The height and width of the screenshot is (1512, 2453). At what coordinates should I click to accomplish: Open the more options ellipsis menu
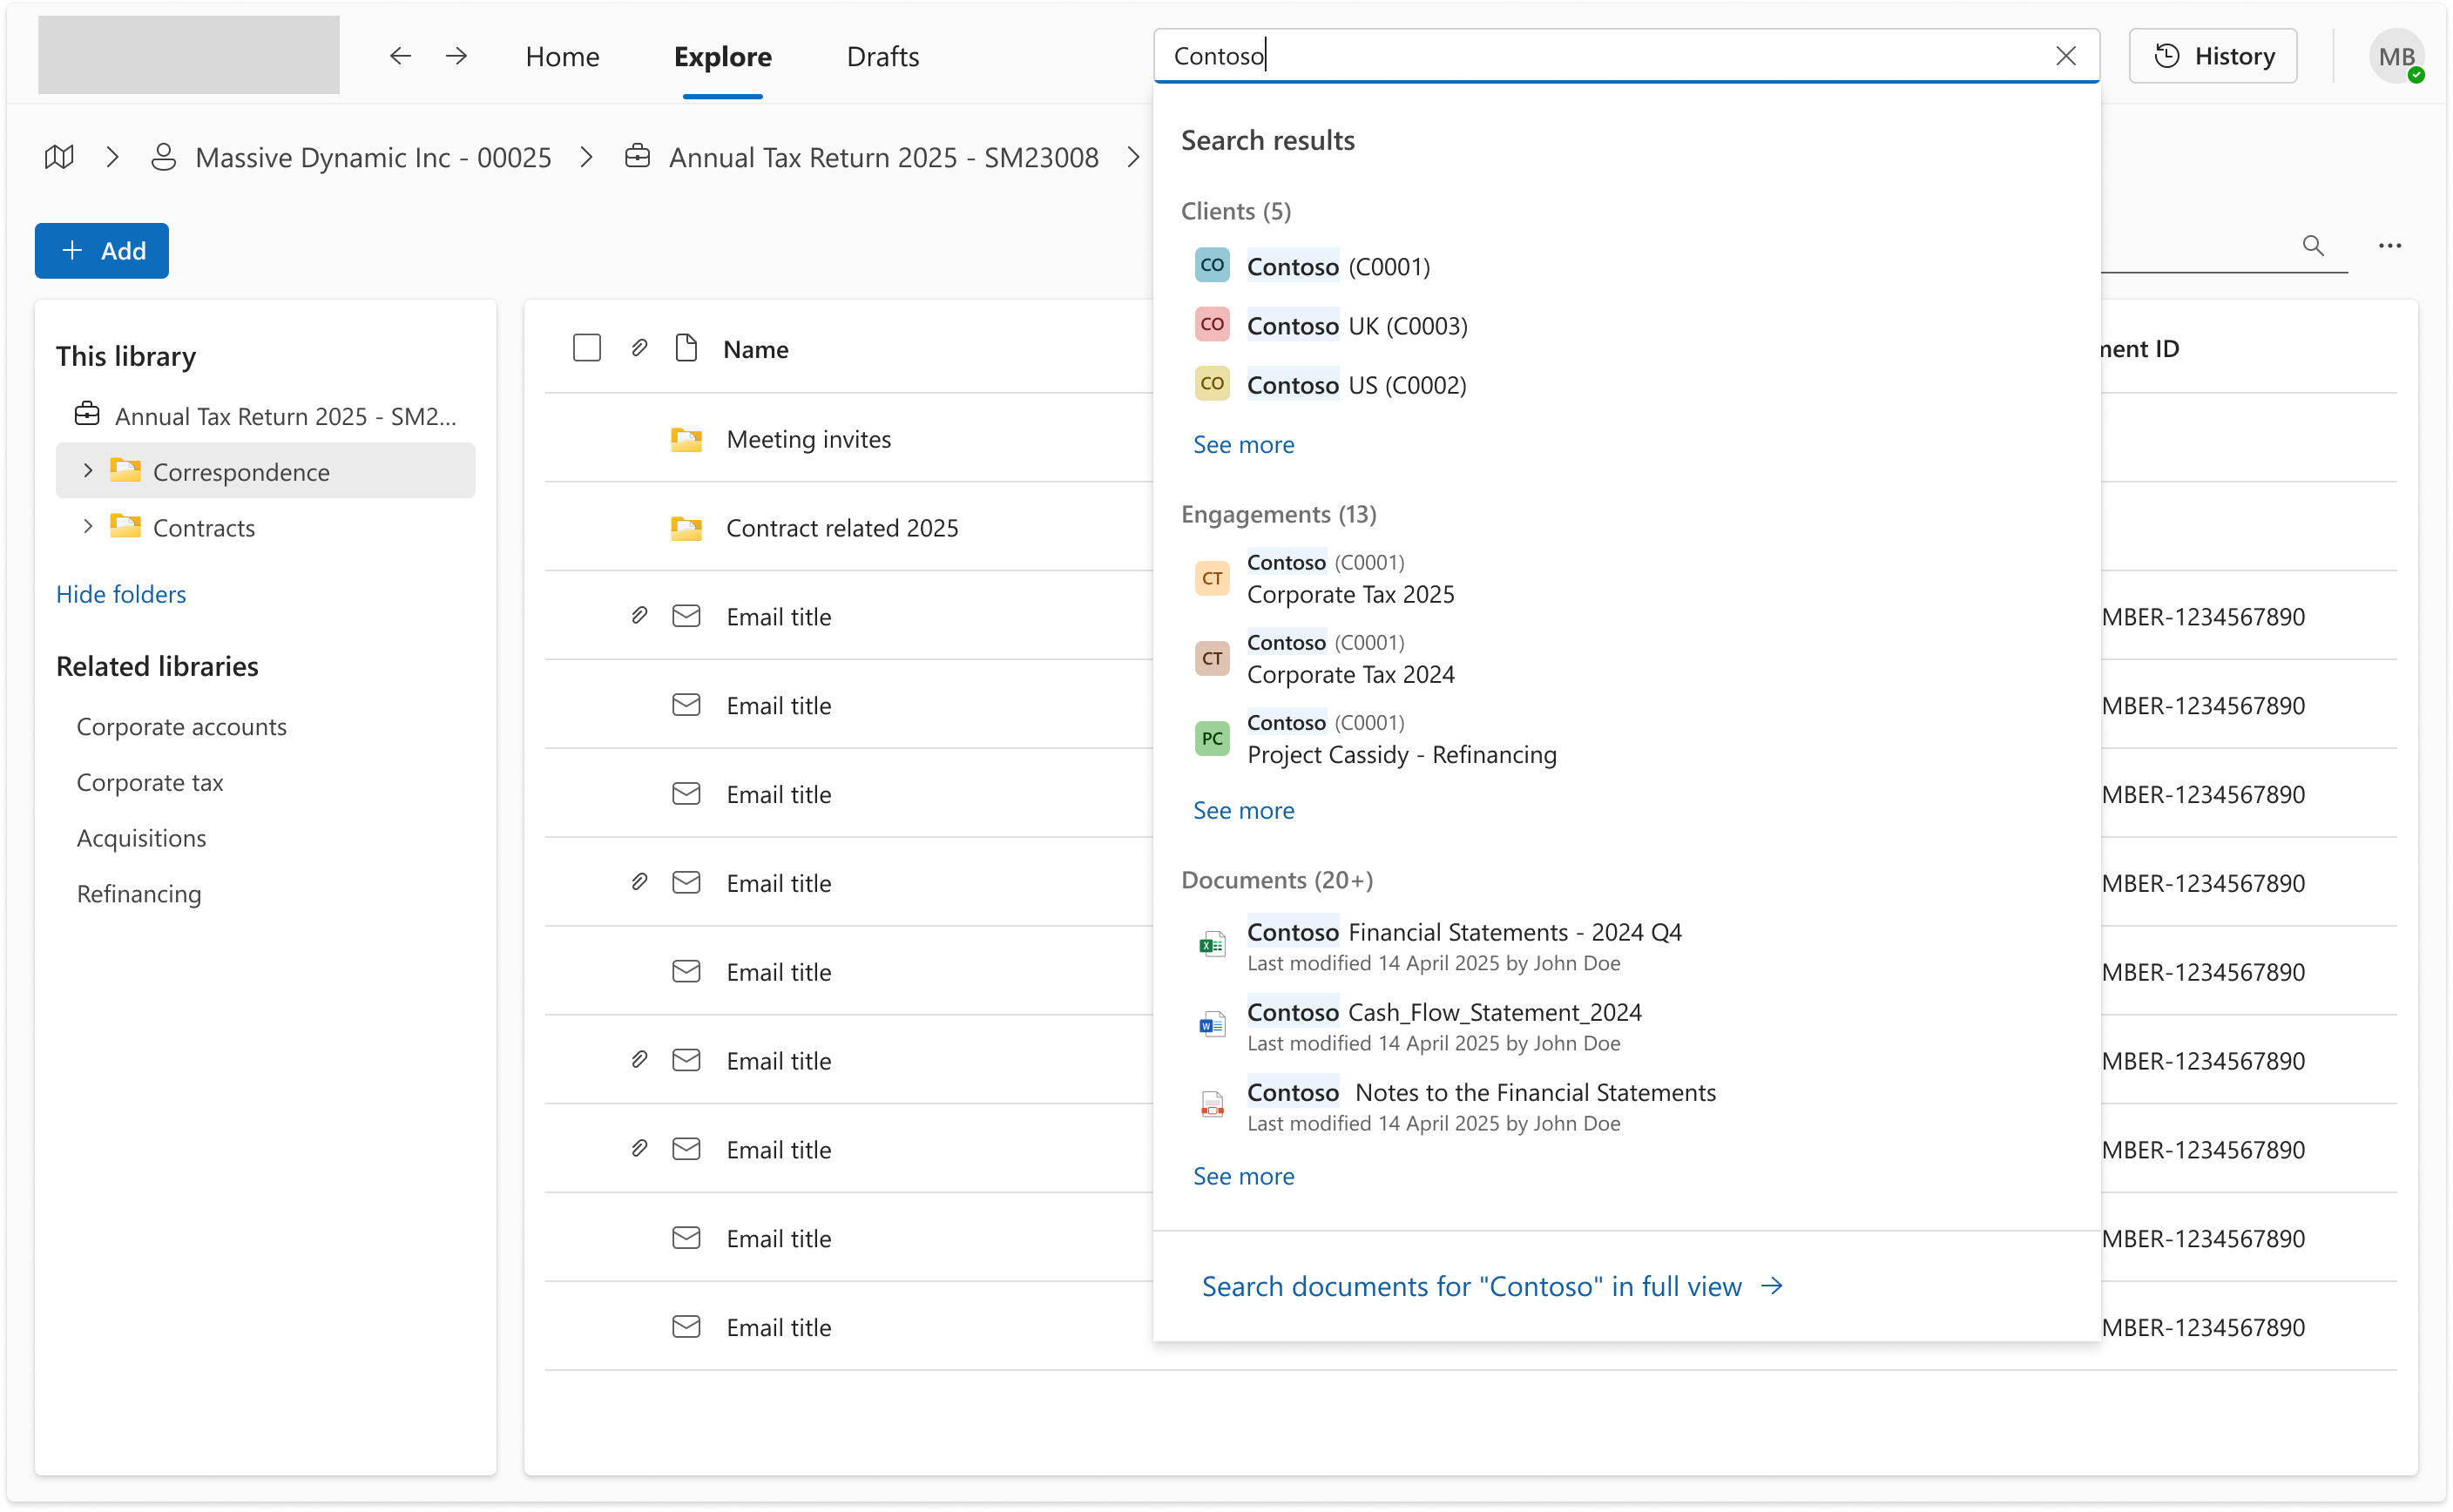click(2389, 245)
